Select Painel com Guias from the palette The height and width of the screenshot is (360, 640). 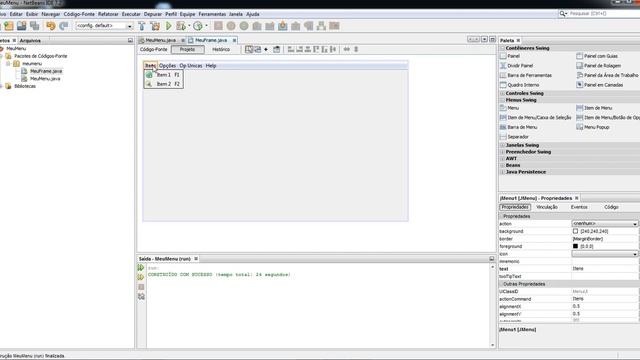(x=597, y=56)
